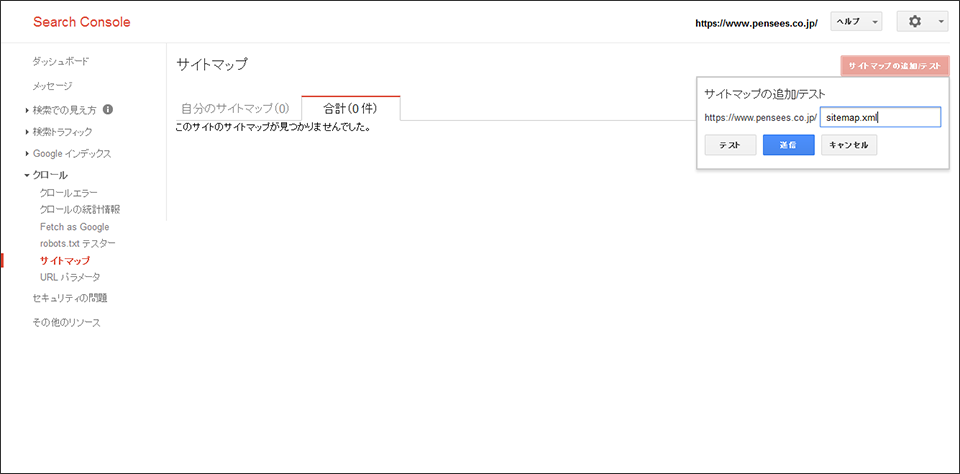
Task: Collapse the クロール section
Action: coord(49,175)
